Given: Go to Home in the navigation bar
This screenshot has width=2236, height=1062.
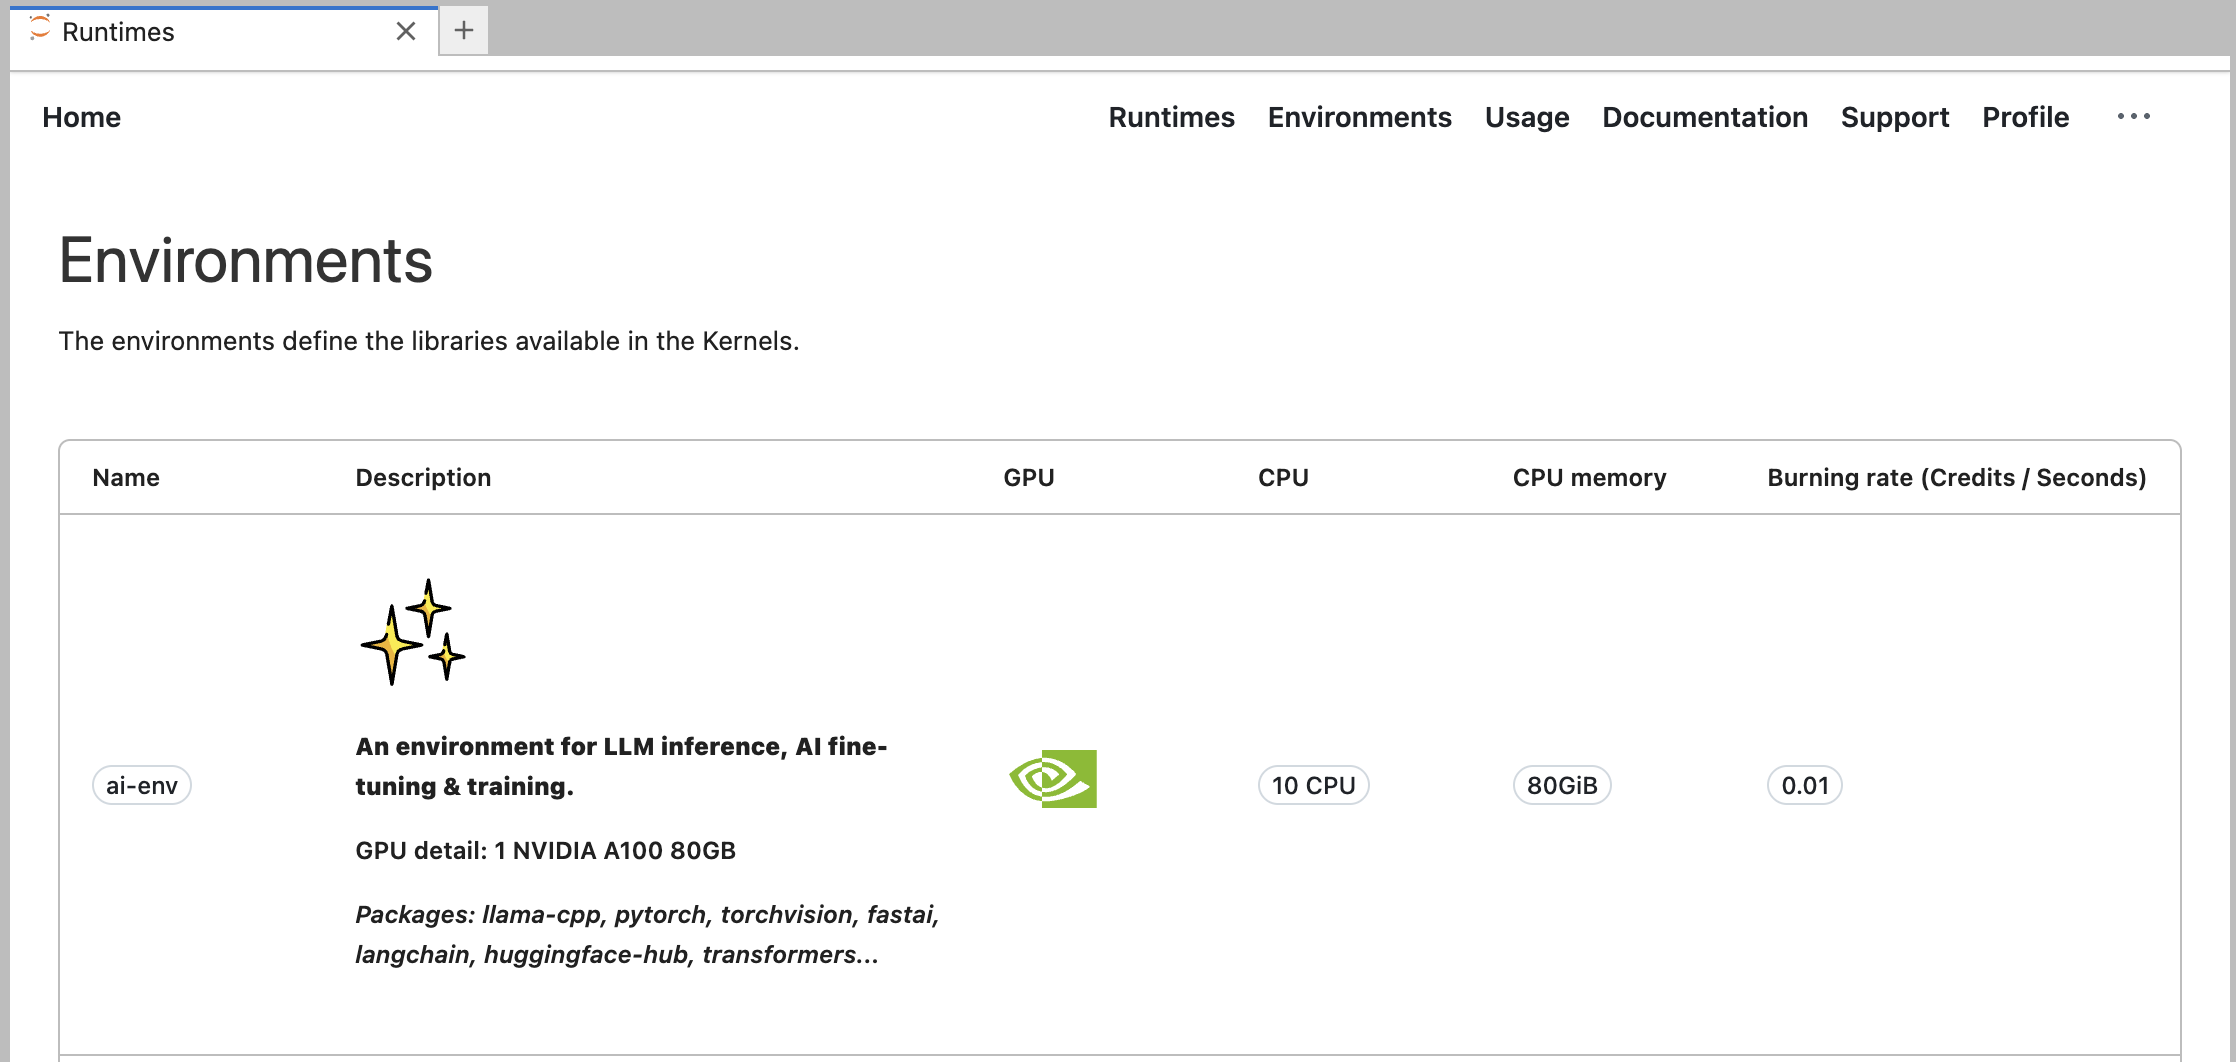Looking at the screenshot, I should click(x=81, y=117).
